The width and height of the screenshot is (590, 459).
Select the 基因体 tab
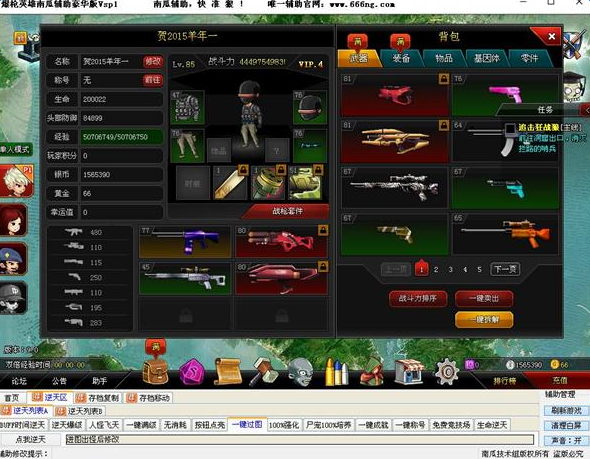[487, 58]
